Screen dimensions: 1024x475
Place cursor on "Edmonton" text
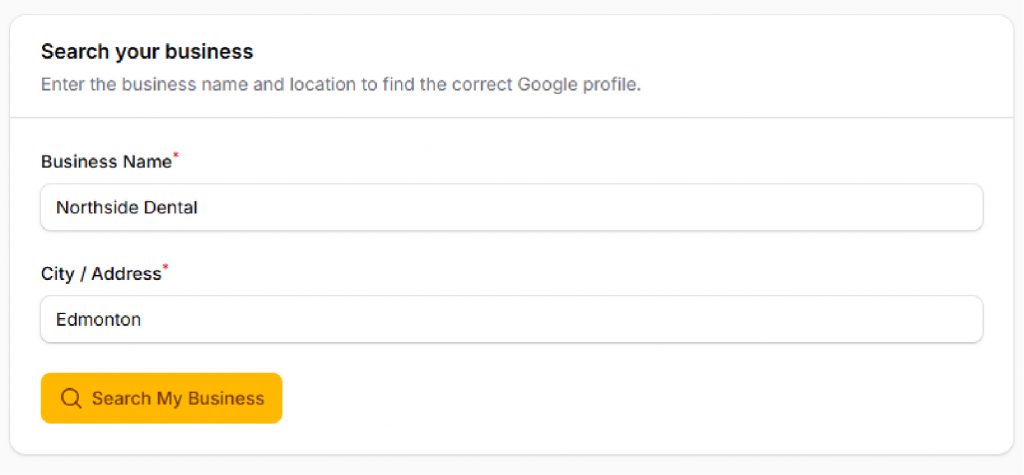[x=98, y=320]
